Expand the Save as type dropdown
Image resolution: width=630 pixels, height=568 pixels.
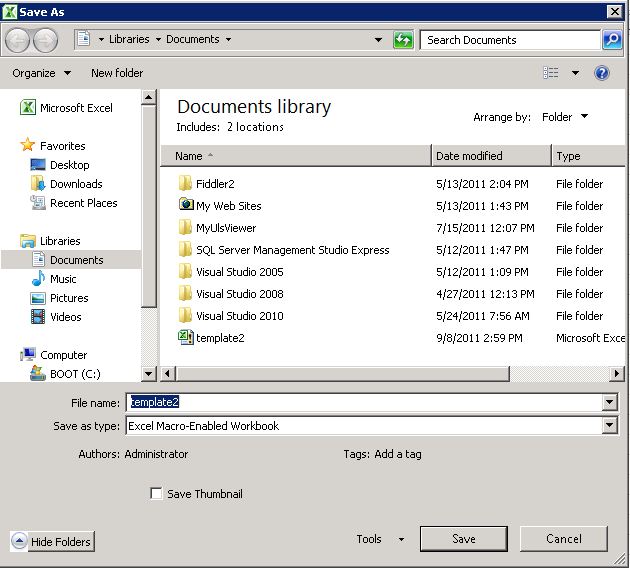click(609, 426)
